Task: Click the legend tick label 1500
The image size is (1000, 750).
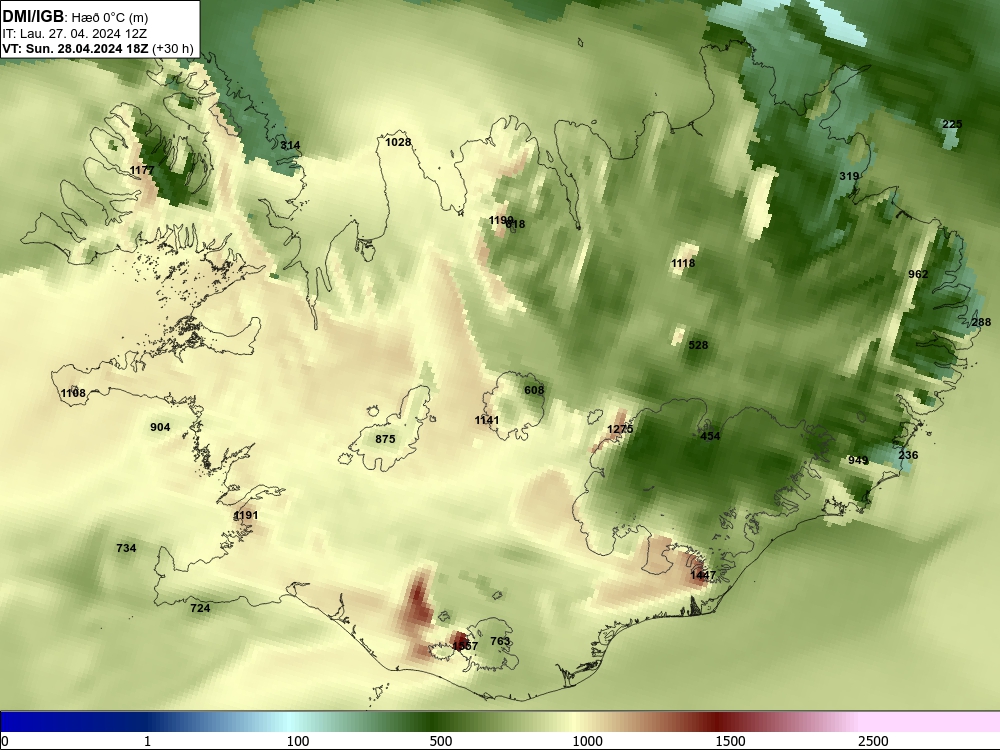Action: [x=730, y=741]
